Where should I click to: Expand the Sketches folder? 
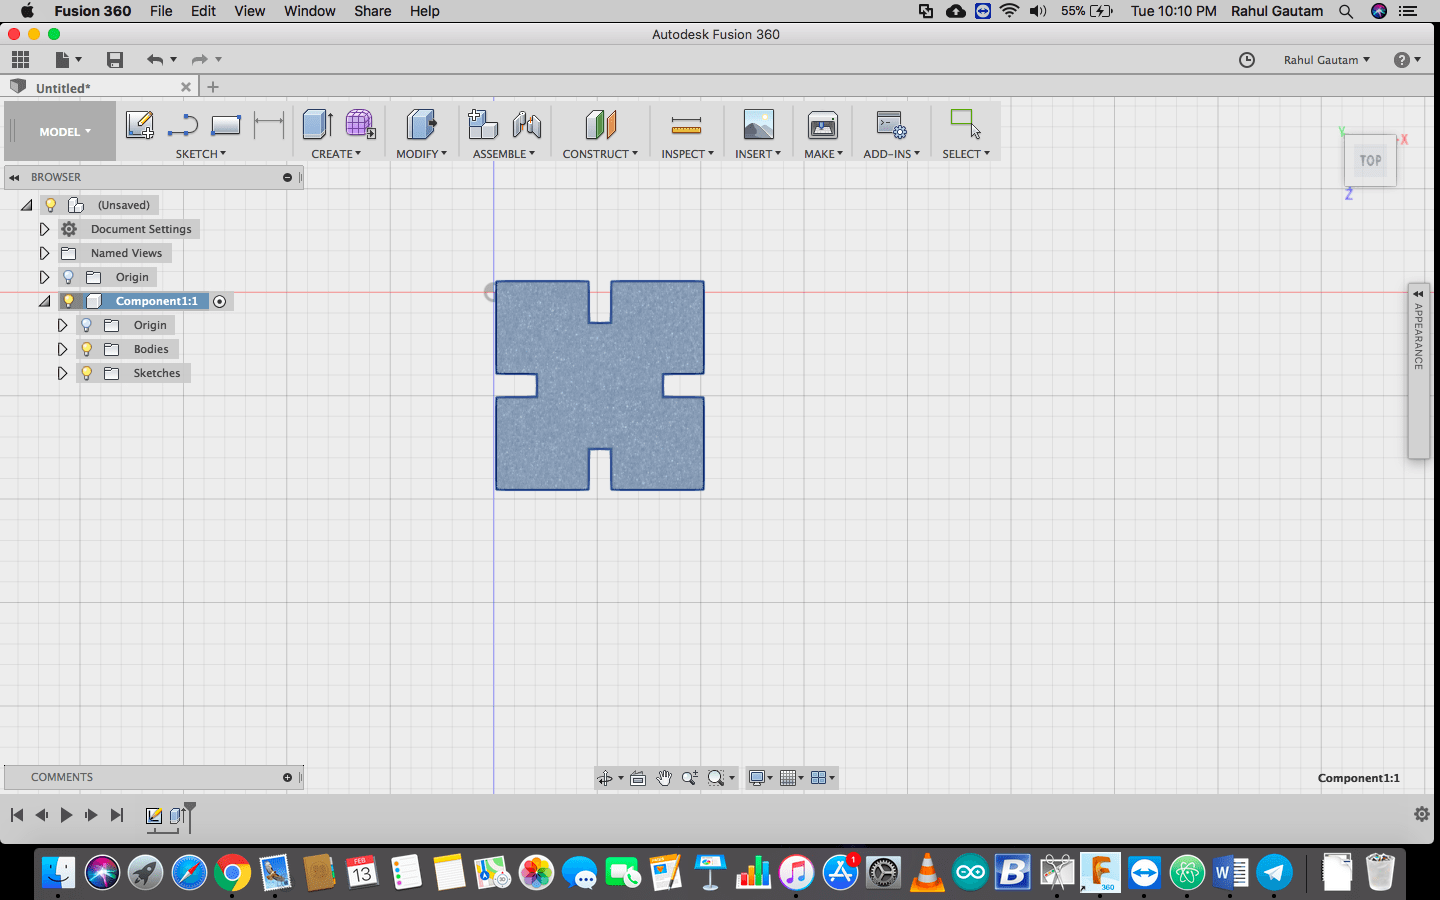62,373
